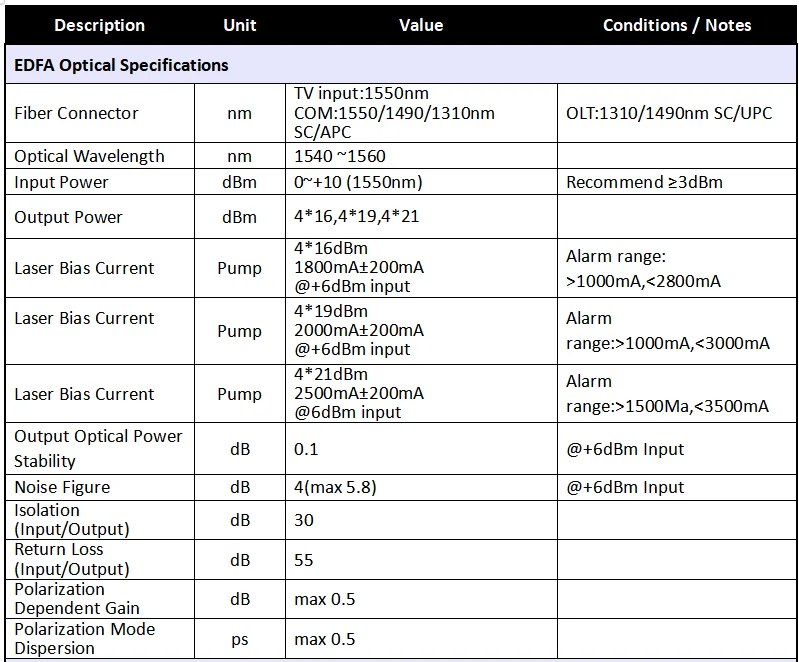
Task: Select the "EDFA Optical Specifications" section row
Action: tap(121, 65)
